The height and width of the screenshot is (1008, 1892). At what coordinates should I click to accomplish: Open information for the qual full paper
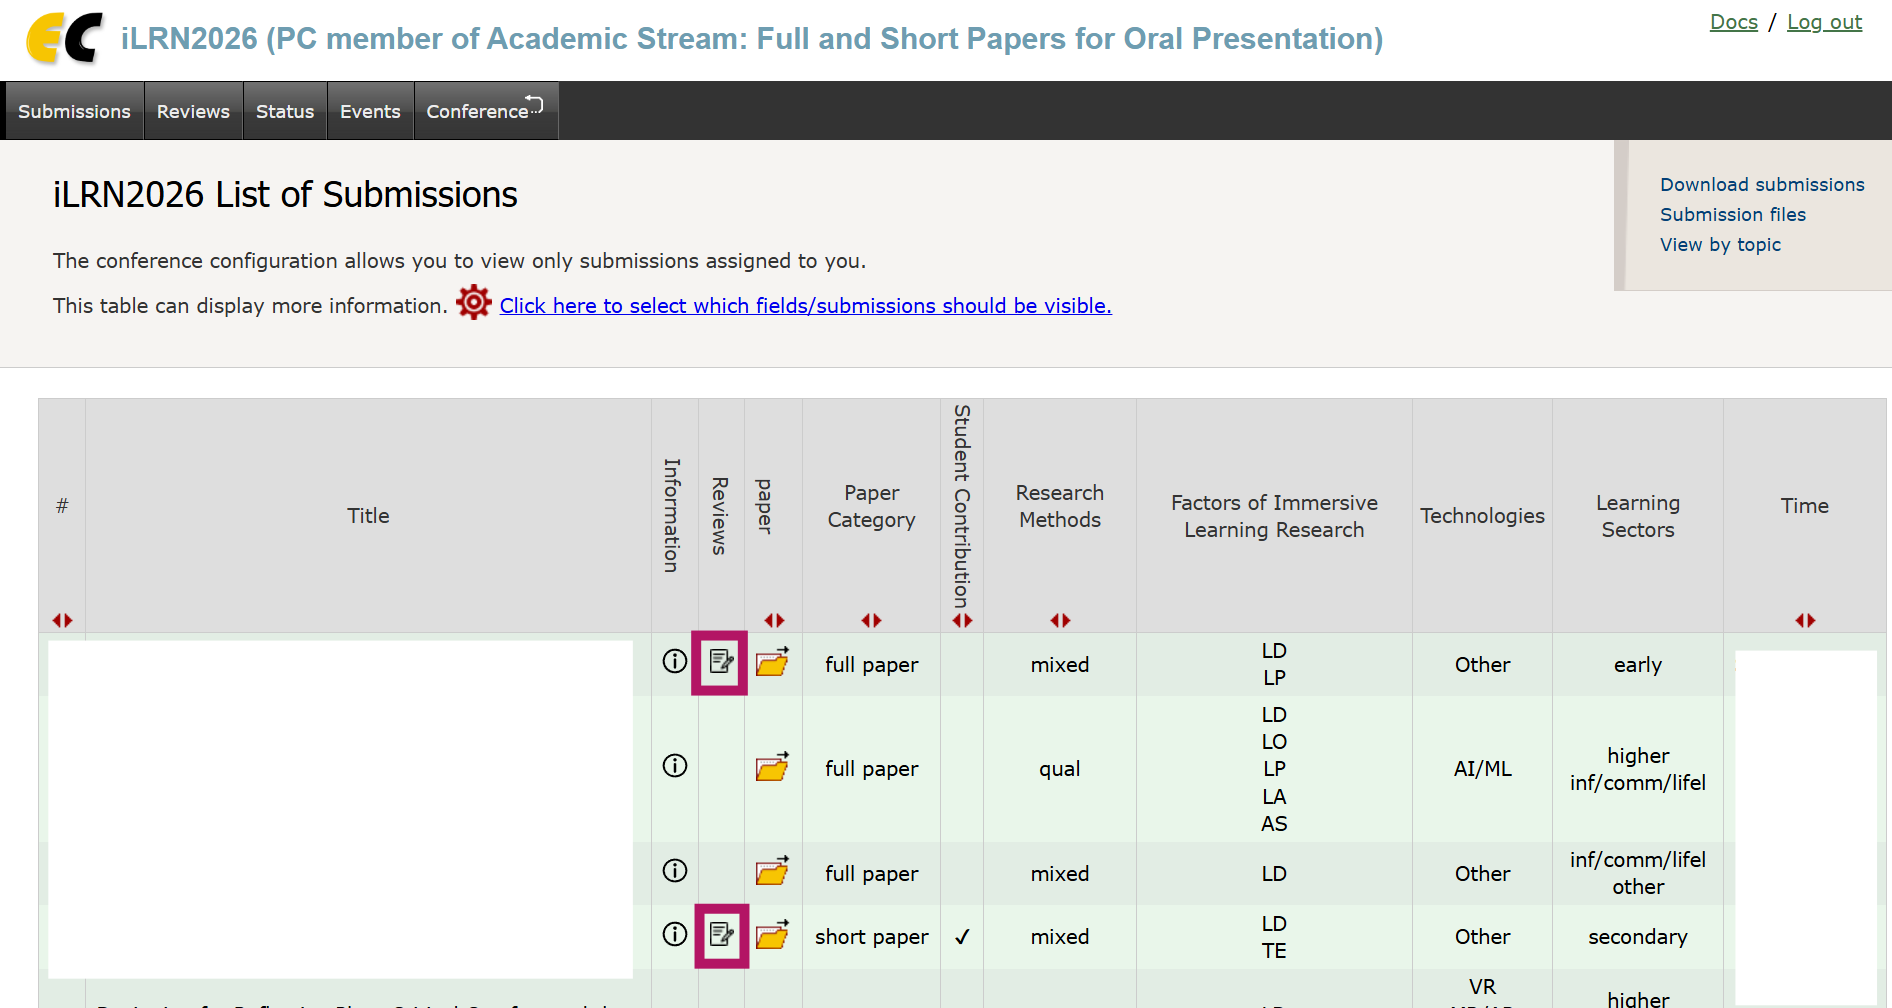pos(675,766)
